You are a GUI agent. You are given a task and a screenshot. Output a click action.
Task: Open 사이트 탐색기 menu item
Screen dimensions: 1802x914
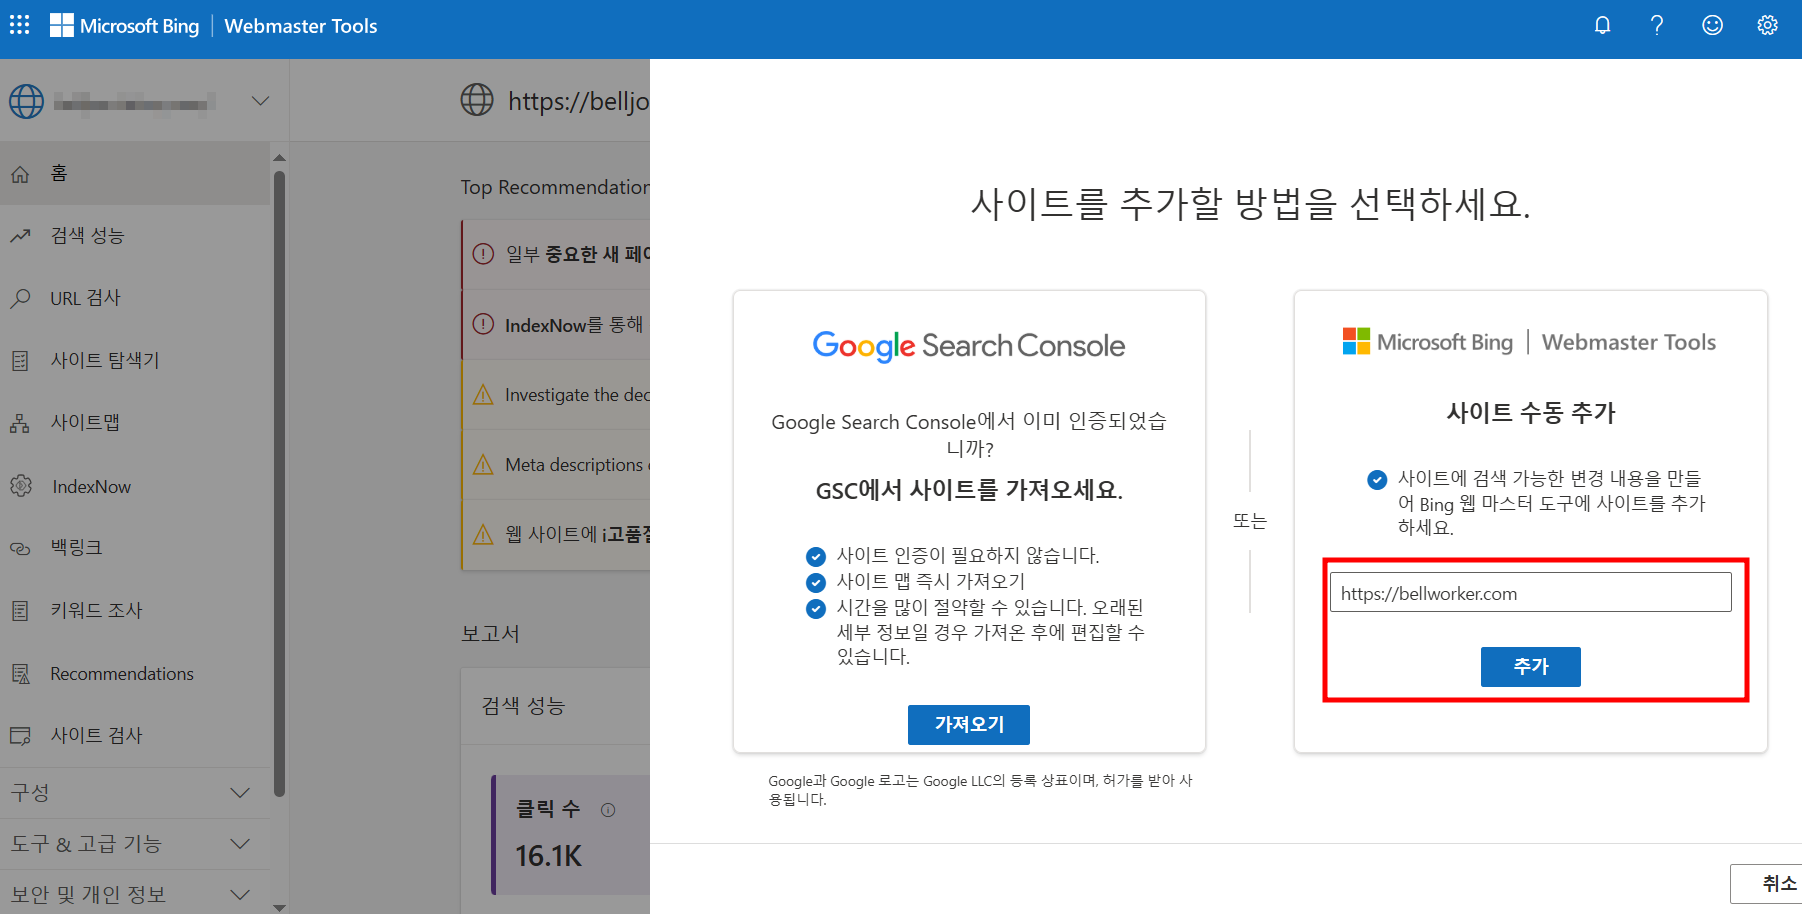135,360
